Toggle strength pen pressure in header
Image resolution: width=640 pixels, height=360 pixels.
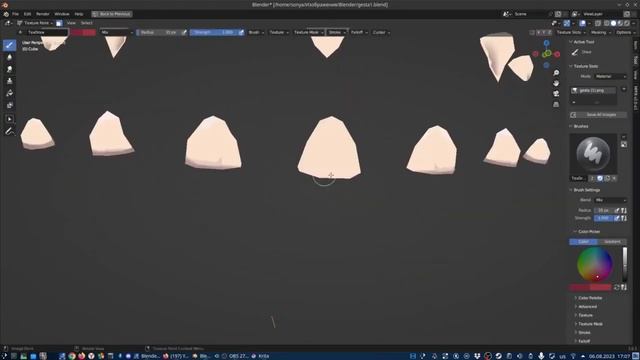[241, 32]
